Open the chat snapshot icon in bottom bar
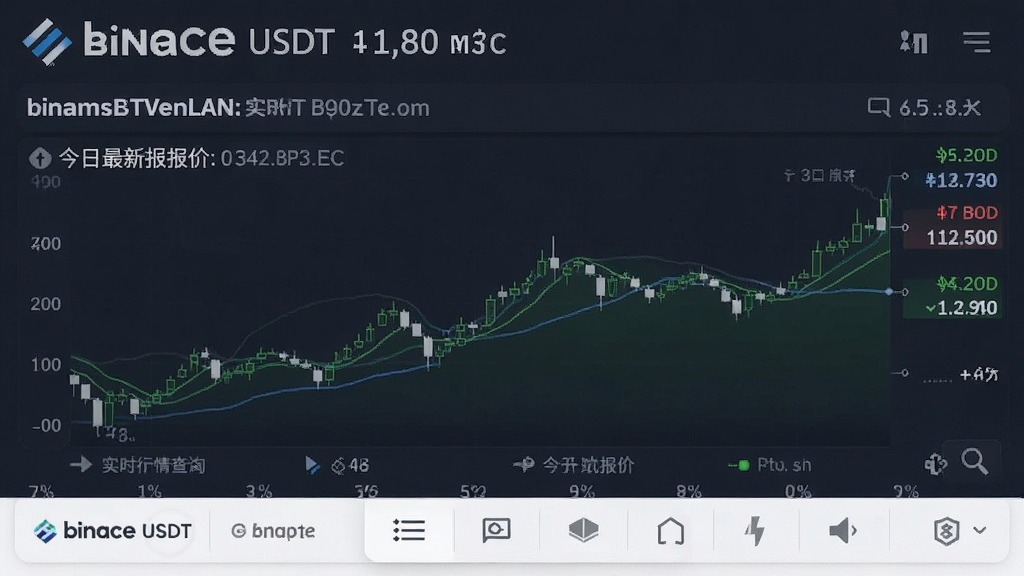Screen dimensions: 1024x576 point(496,530)
